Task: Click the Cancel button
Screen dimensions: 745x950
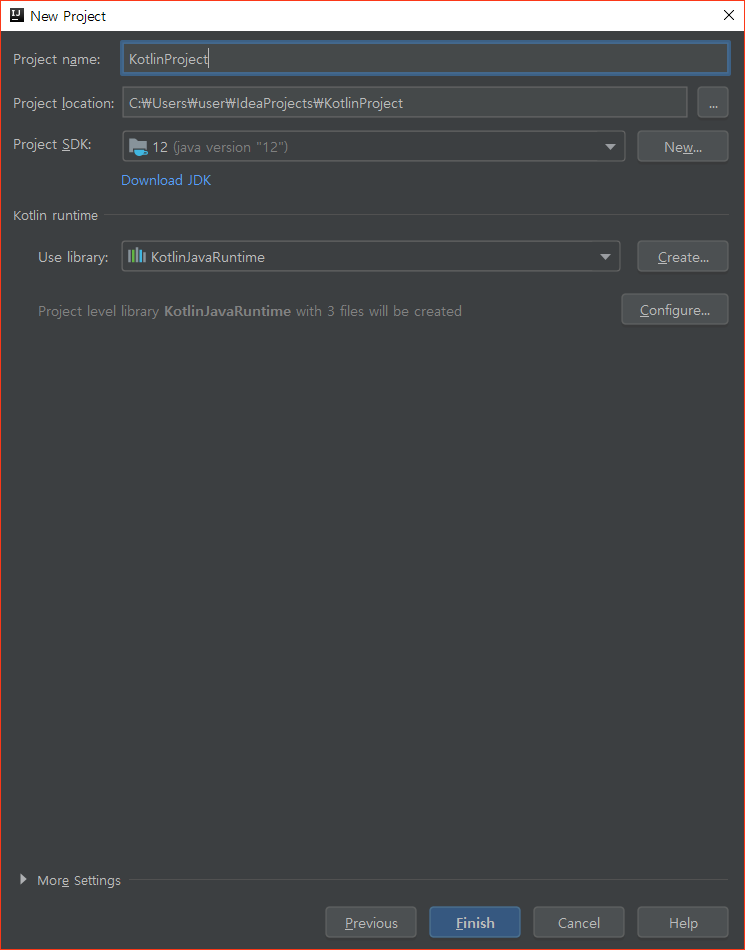Action: click(x=578, y=923)
